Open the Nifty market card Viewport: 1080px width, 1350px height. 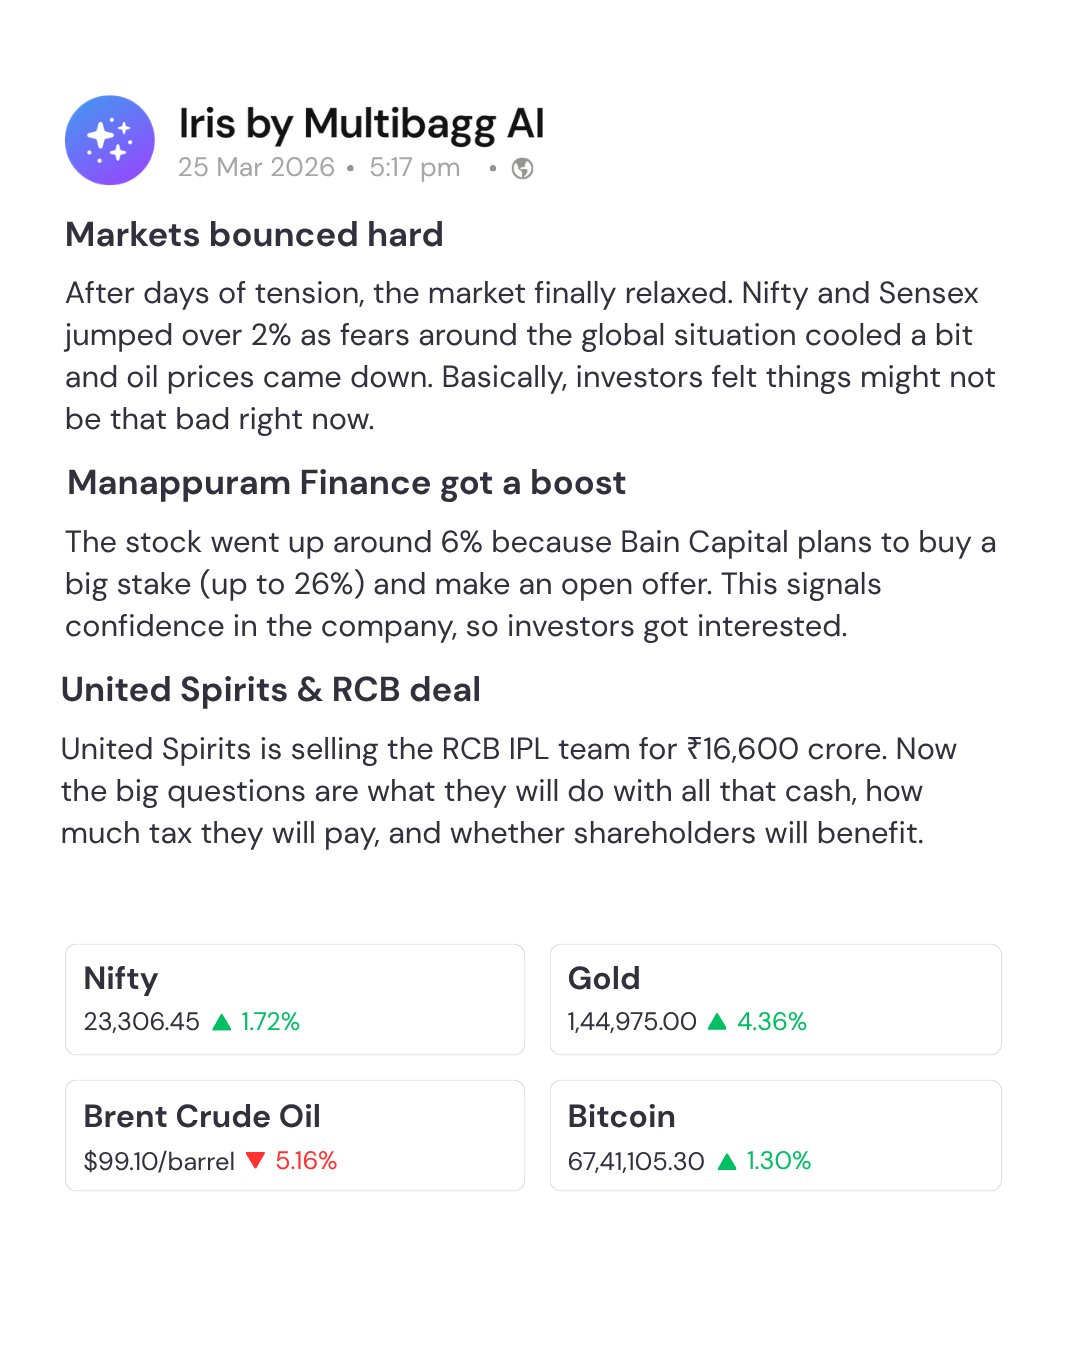(x=295, y=999)
